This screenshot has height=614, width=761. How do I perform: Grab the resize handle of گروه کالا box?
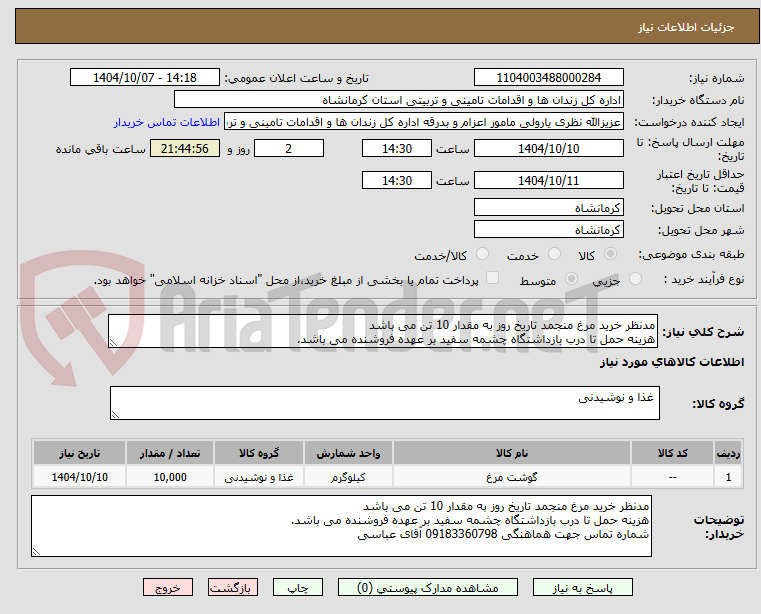115,415
